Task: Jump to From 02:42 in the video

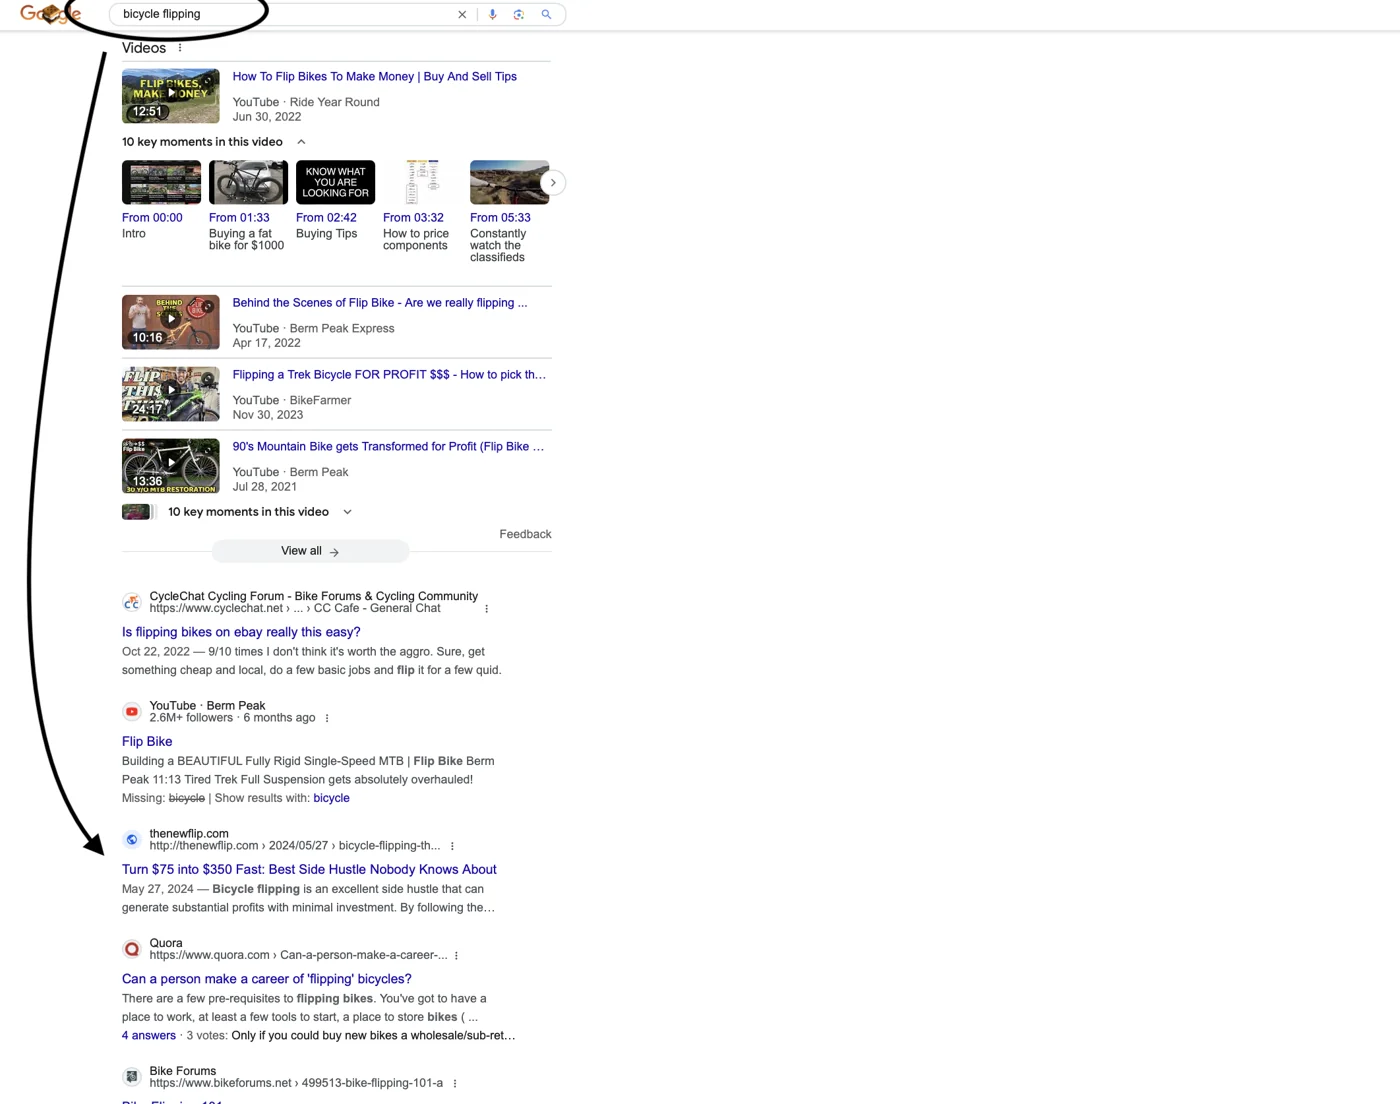Action: coord(326,218)
